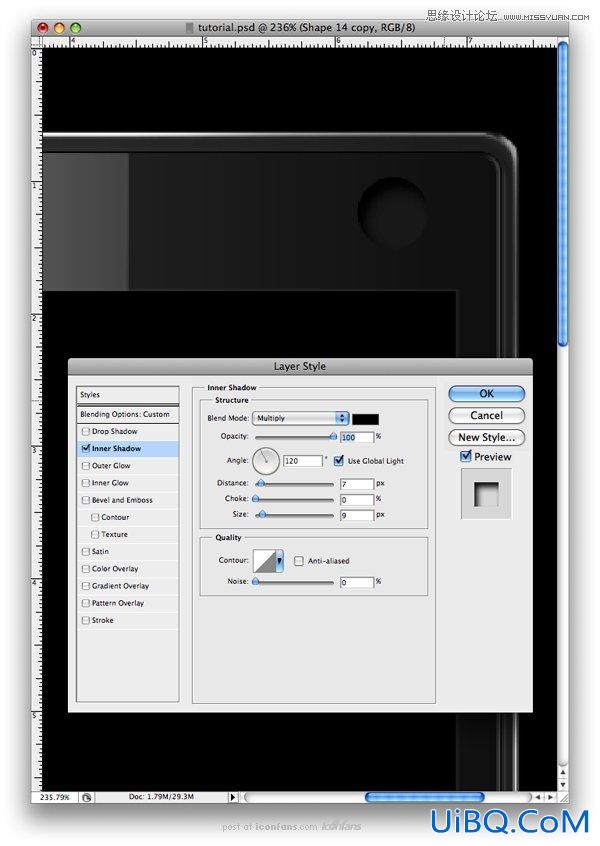600x846 pixels.
Task: Click the scroll down arrow
Action: pos(563,785)
